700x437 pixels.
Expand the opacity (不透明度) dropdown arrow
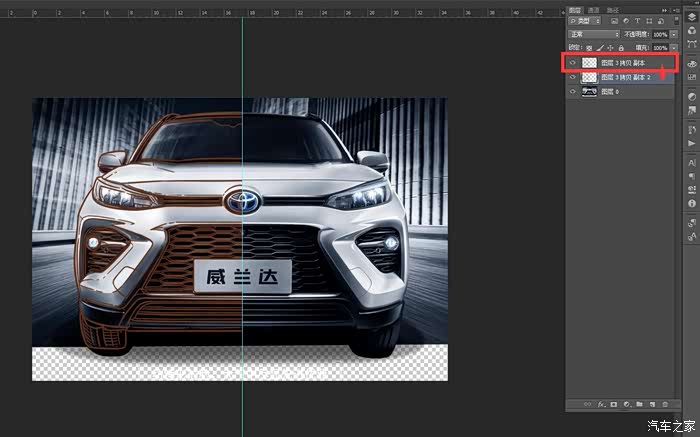point(674,34)
